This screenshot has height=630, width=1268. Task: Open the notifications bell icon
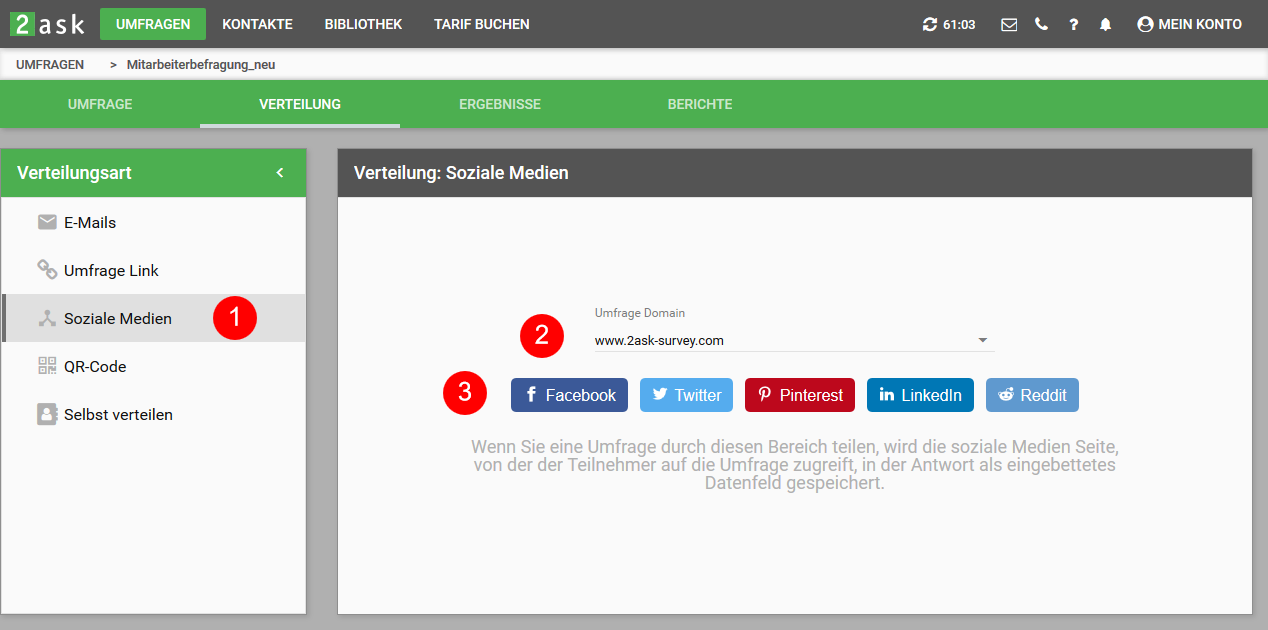[1104, 24]
